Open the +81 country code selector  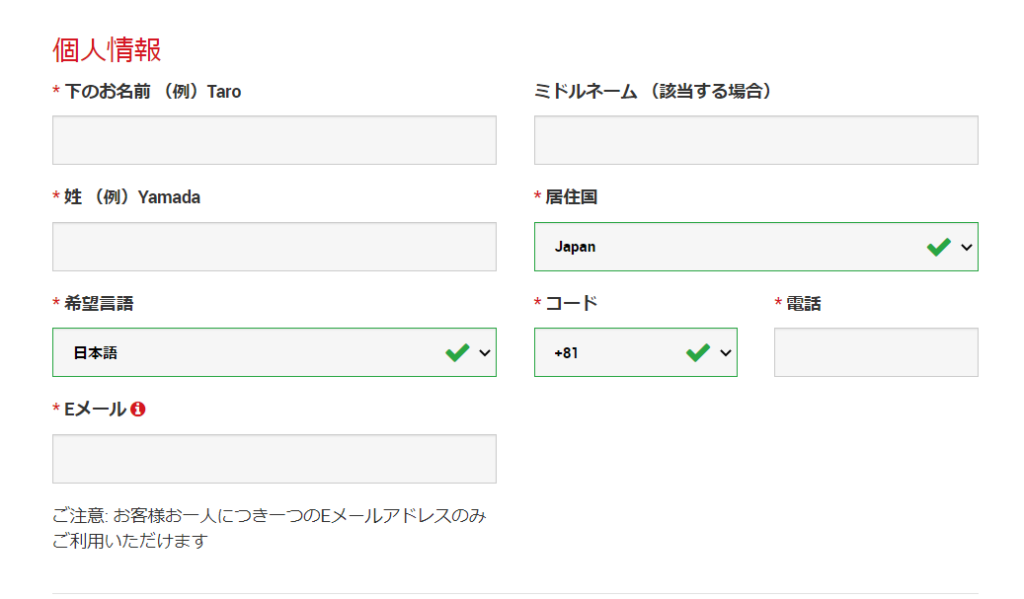(x=635, y=353)
